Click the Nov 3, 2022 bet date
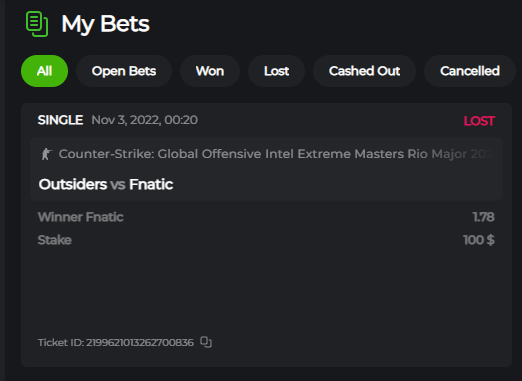Screen dimensions: 522x381 coord(144,120)
